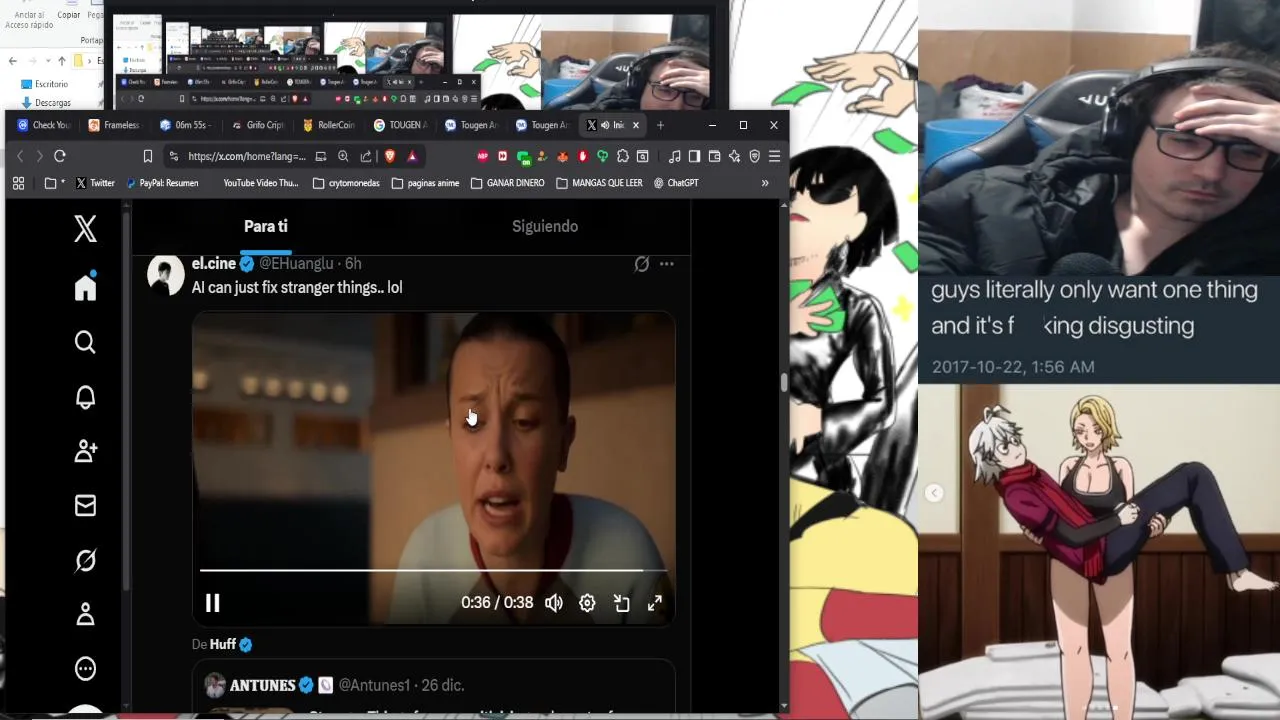
Task: Bookmark this page icon
Action: pos(148,156)
